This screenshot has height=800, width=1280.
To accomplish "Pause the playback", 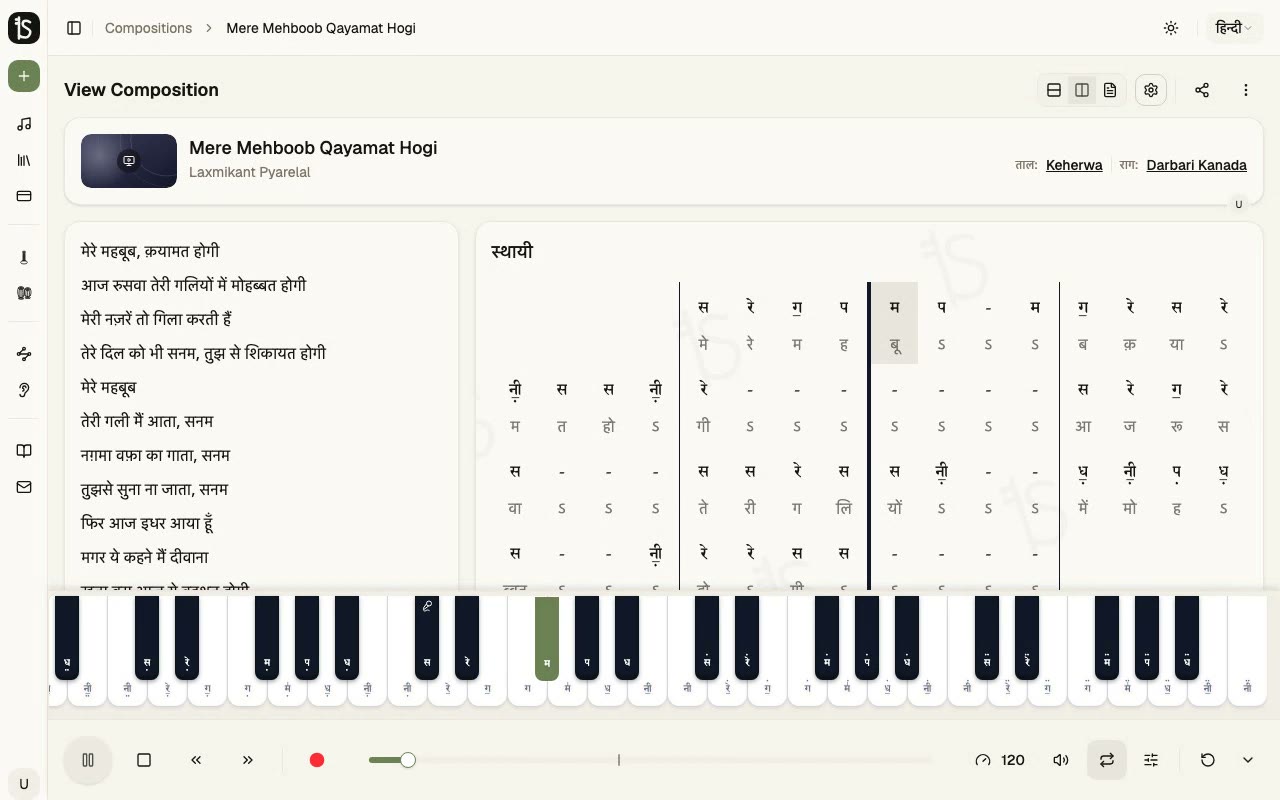I will pyautogui.click(x=88, y=760).
